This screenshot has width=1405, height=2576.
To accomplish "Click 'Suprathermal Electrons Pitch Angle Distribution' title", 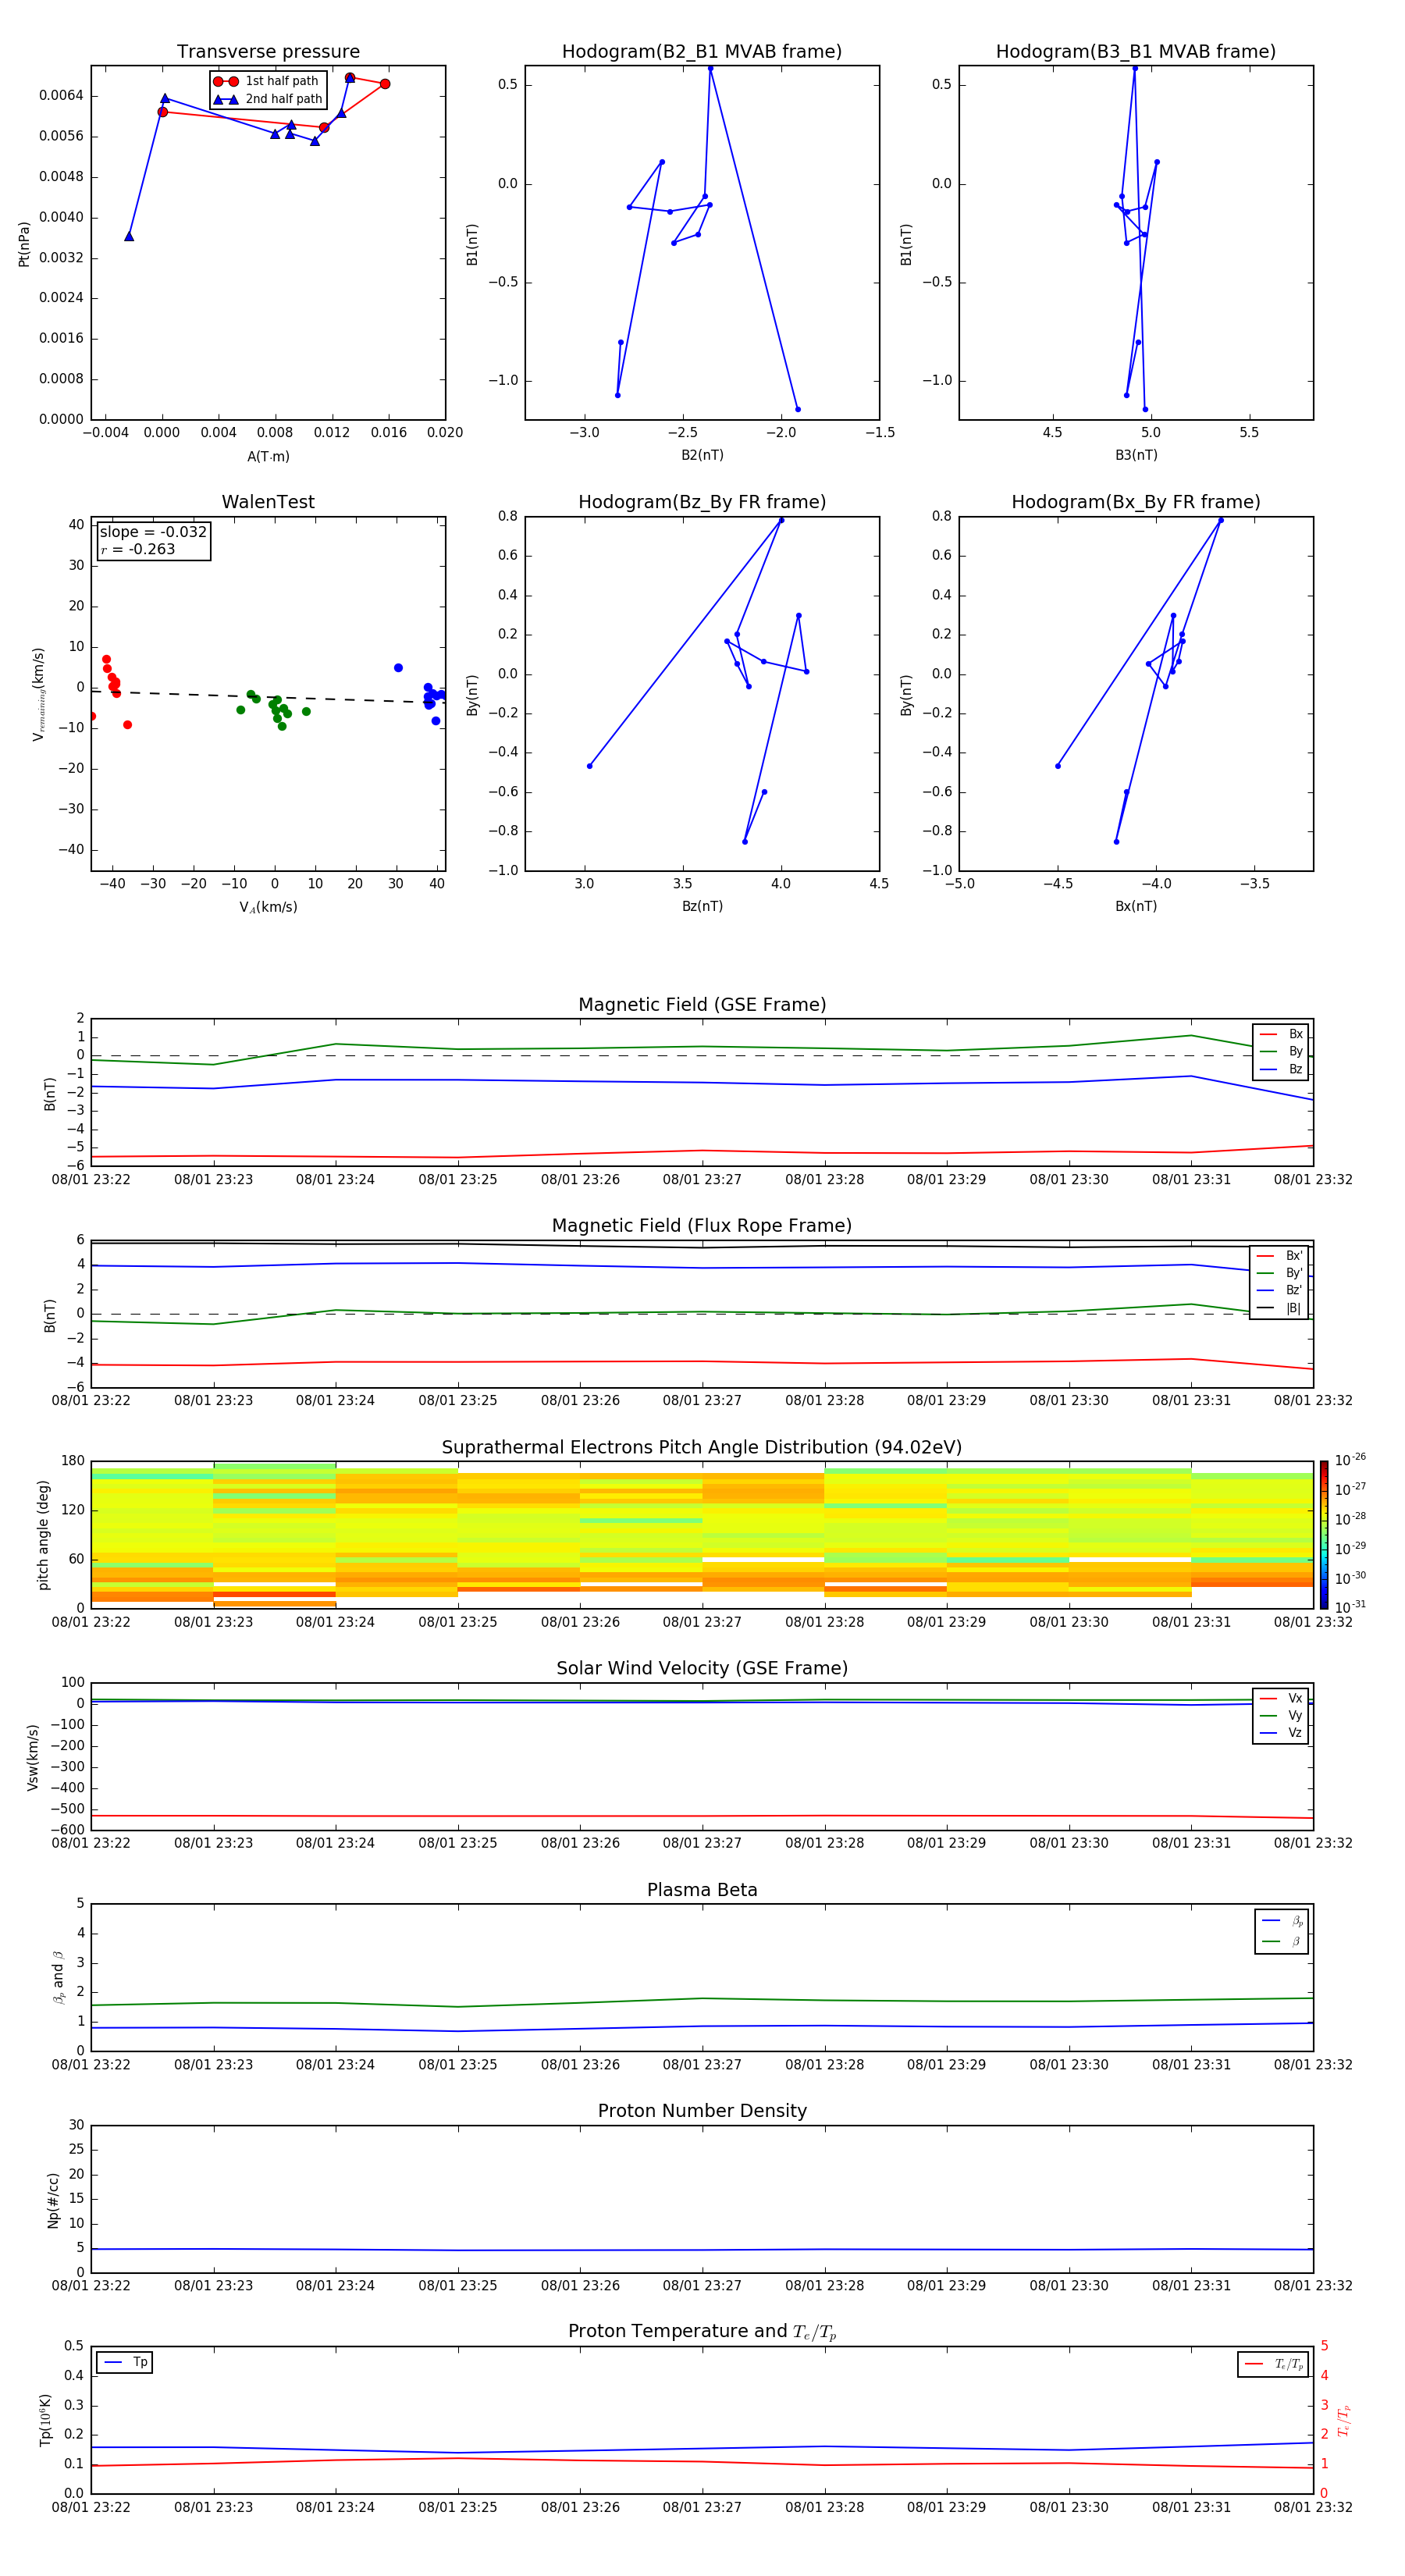I will click(701, 1447).
